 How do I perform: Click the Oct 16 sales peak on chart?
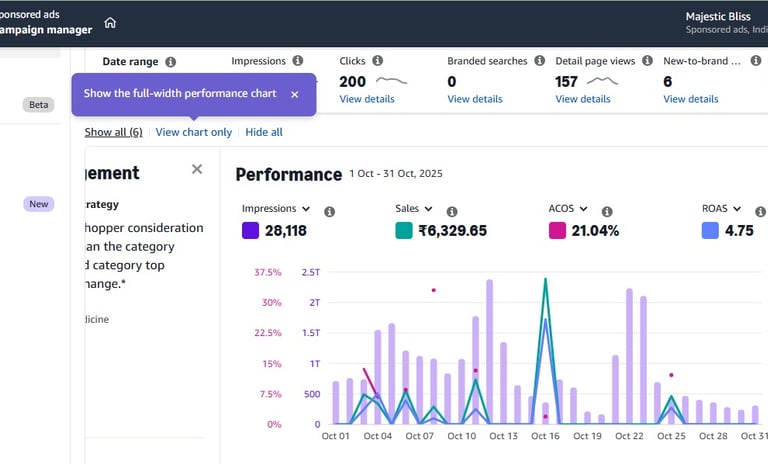pyautogui.click(x=545, y=279)
